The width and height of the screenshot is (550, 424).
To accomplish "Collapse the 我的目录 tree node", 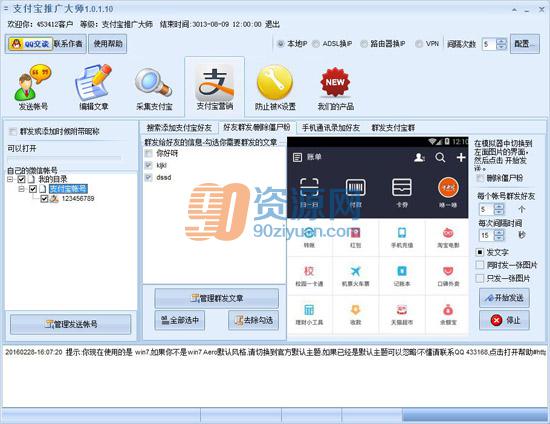I will click(x=10, y=179).
